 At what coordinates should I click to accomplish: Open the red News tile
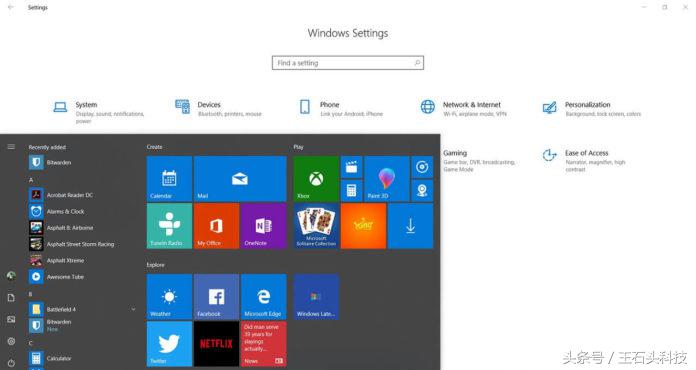click(264, 344)
